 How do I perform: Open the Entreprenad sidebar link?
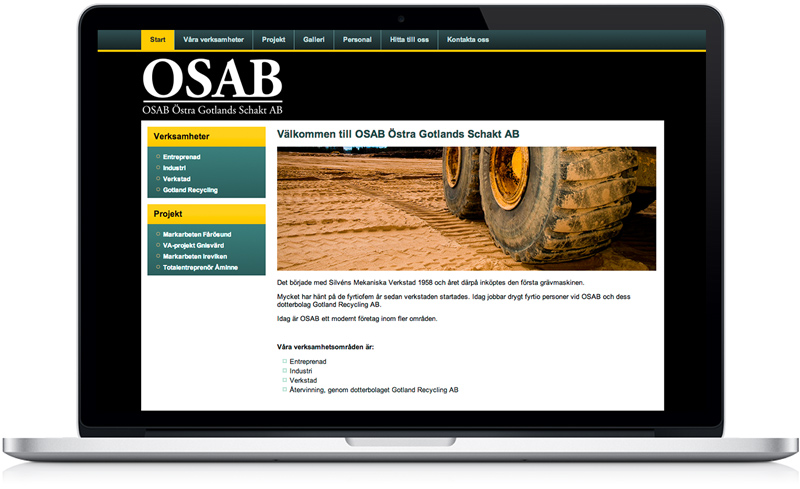coord(182,157)
